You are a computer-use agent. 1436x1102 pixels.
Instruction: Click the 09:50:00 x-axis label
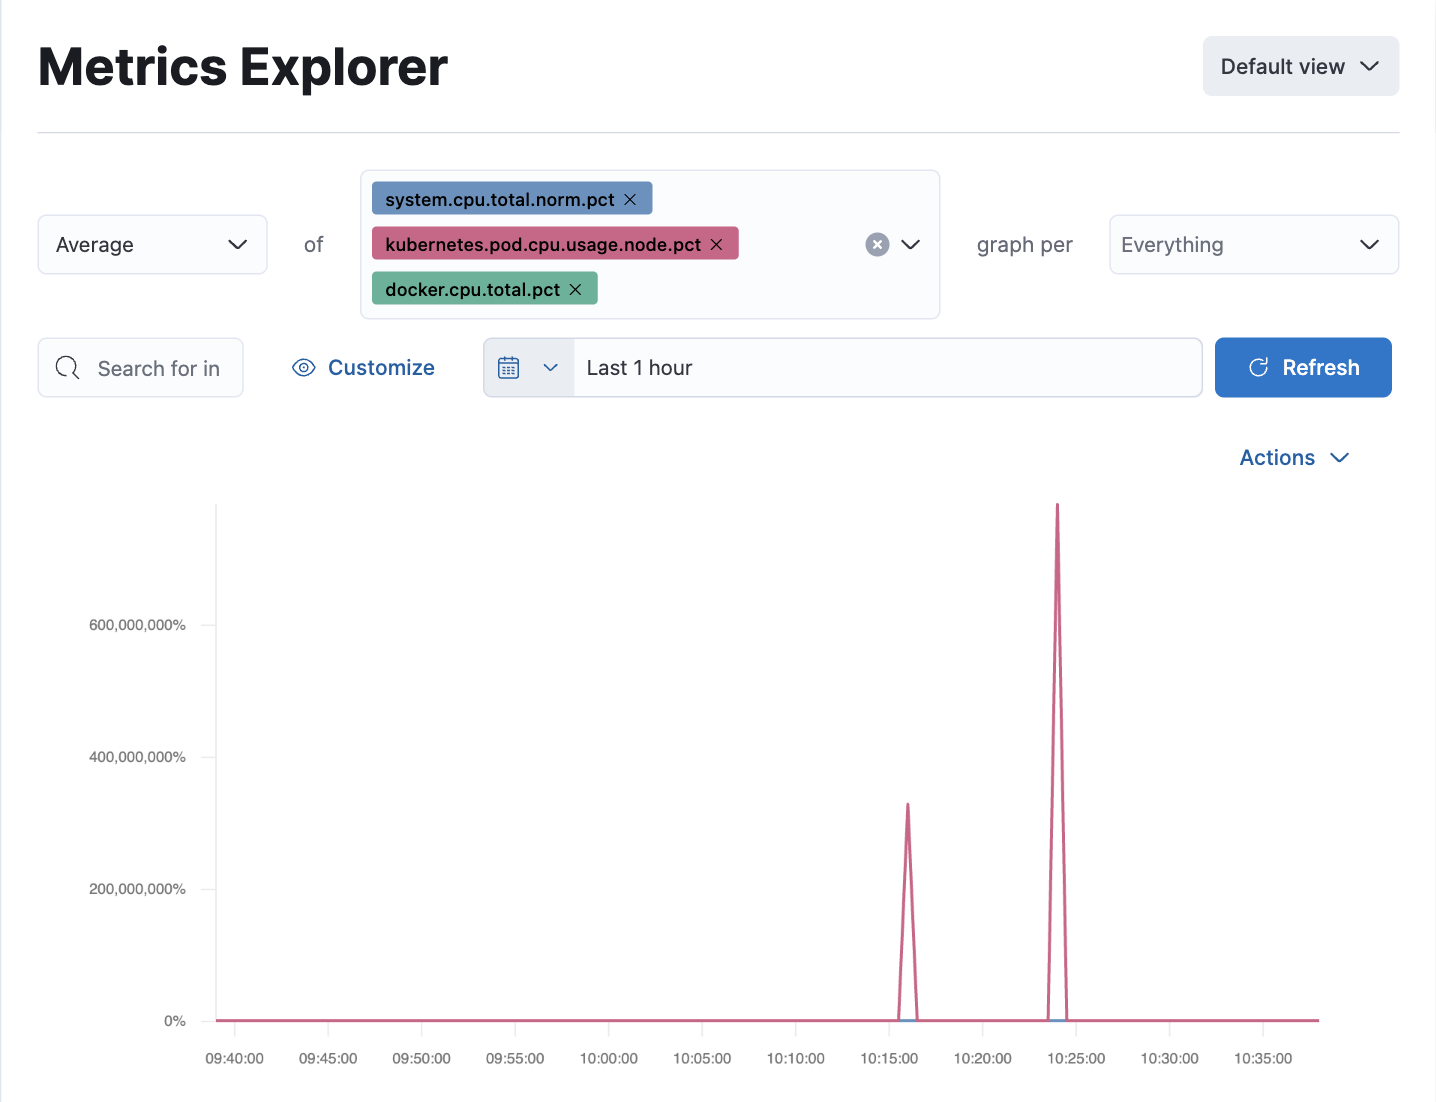point(422,1059)
